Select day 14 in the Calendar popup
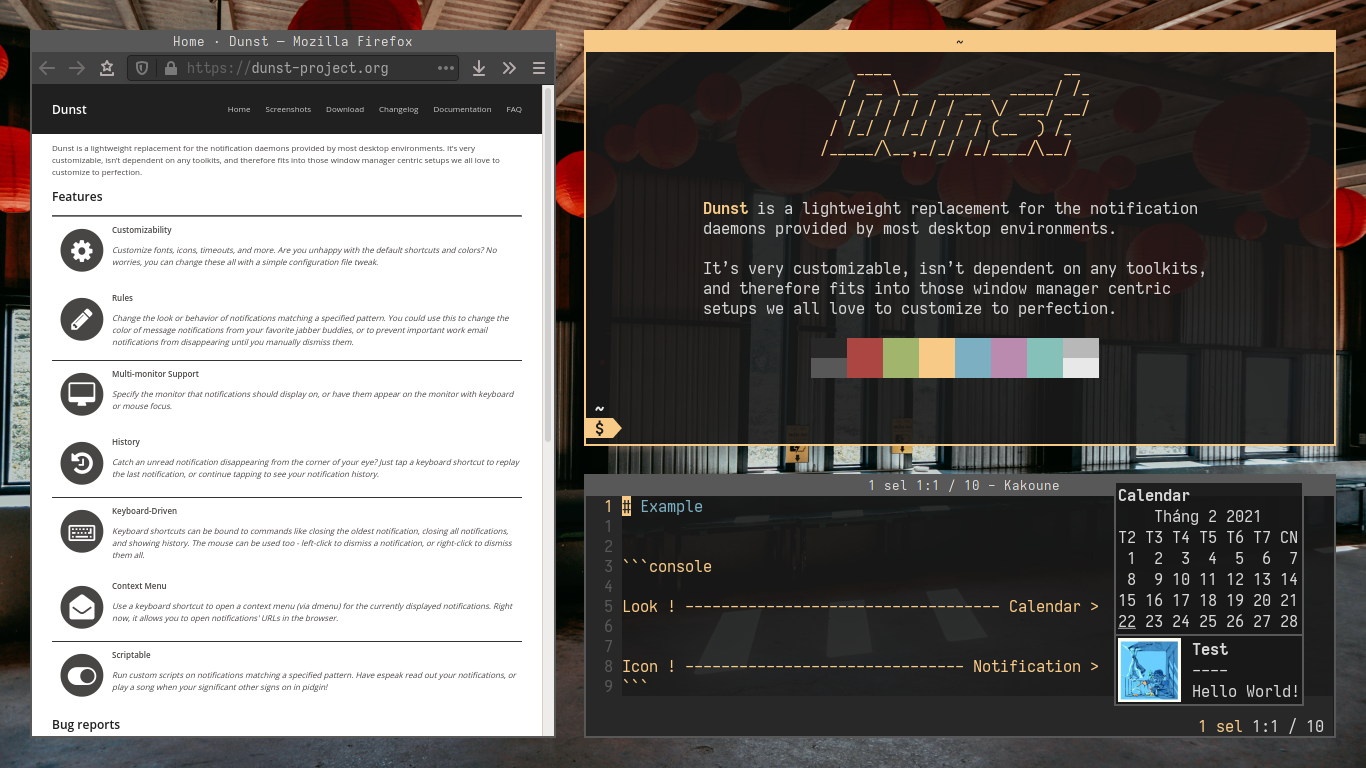 click(1289, 579)
